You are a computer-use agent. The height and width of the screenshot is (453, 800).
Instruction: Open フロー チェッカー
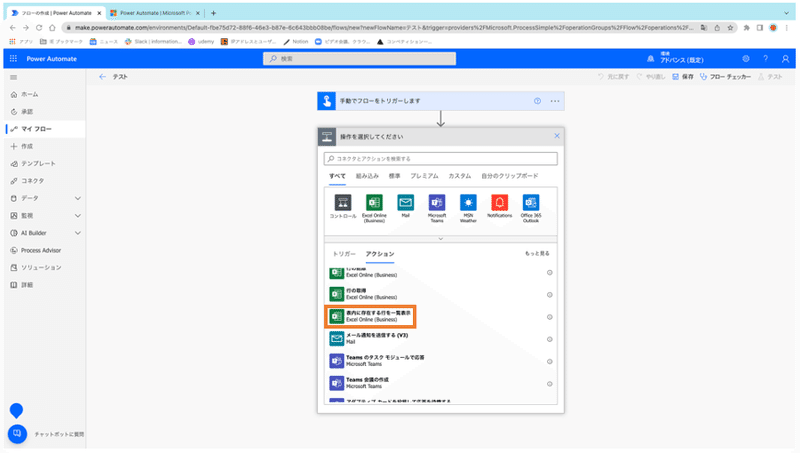click(x=726, y=77)
